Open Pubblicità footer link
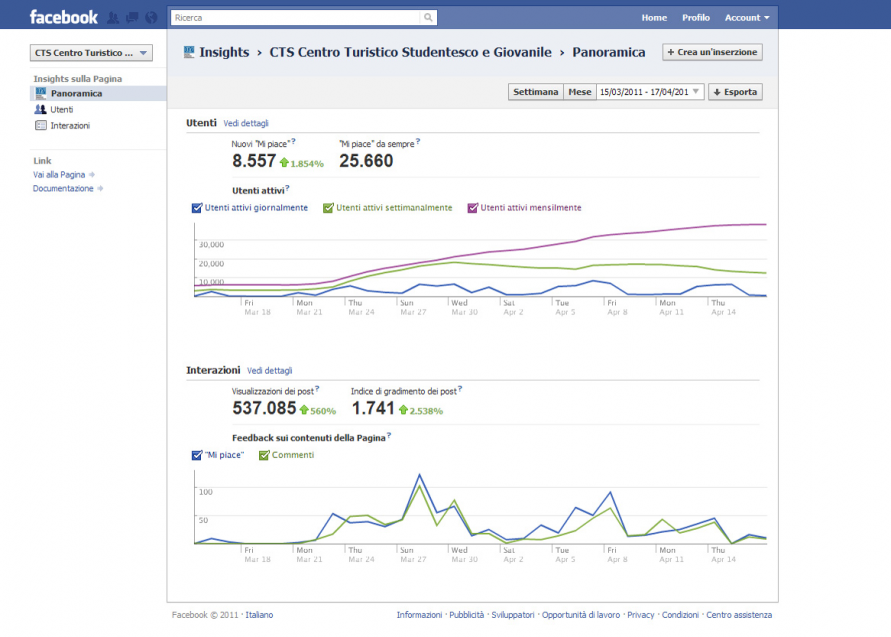Screen dimensions: 891x637 click(467, 615)
